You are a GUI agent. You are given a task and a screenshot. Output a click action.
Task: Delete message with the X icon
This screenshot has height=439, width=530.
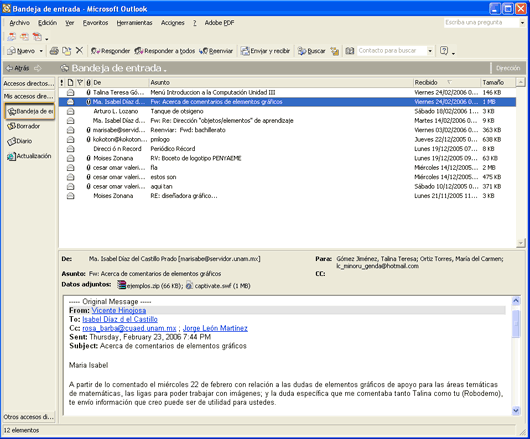79,51
